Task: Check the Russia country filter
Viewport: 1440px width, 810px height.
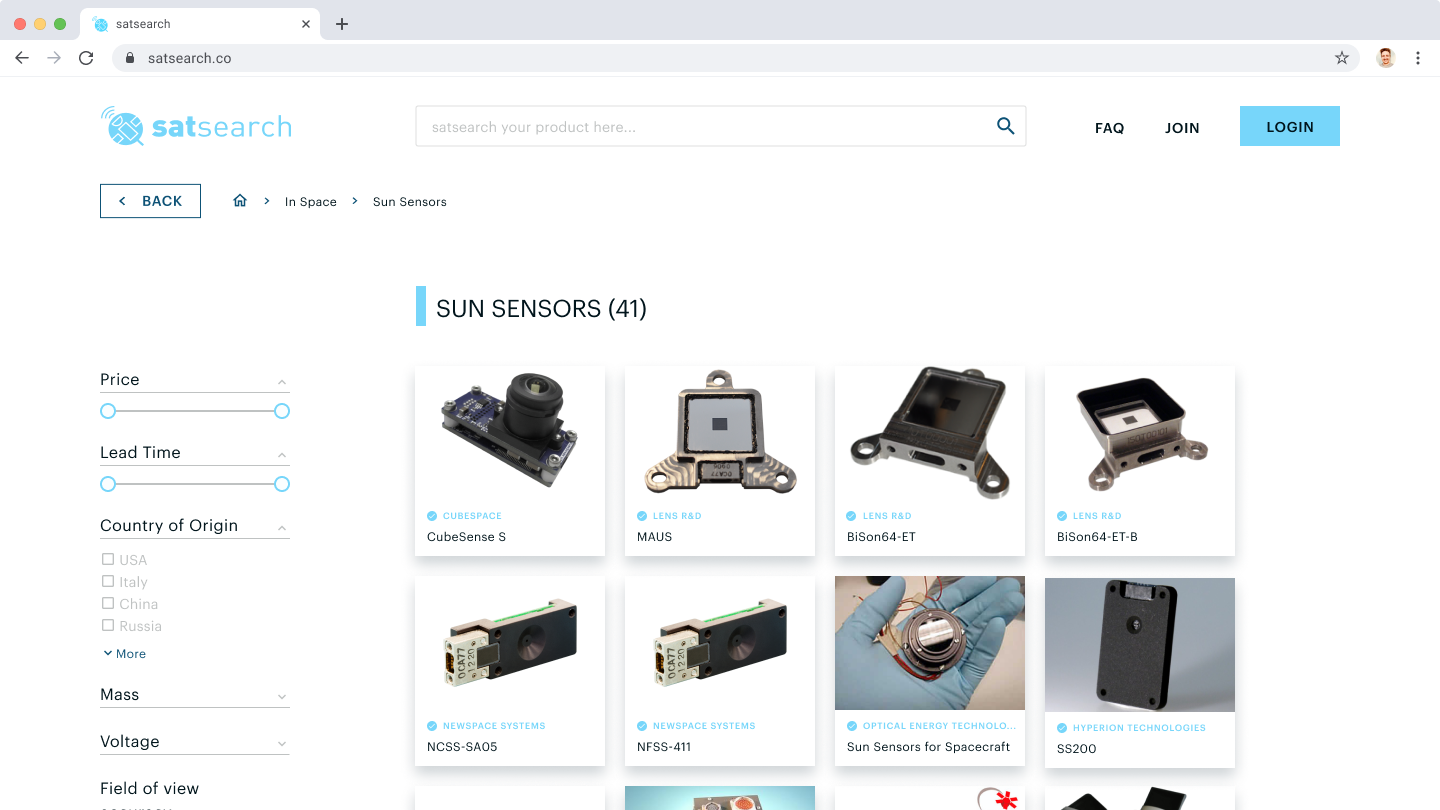Action: point(108,625)
